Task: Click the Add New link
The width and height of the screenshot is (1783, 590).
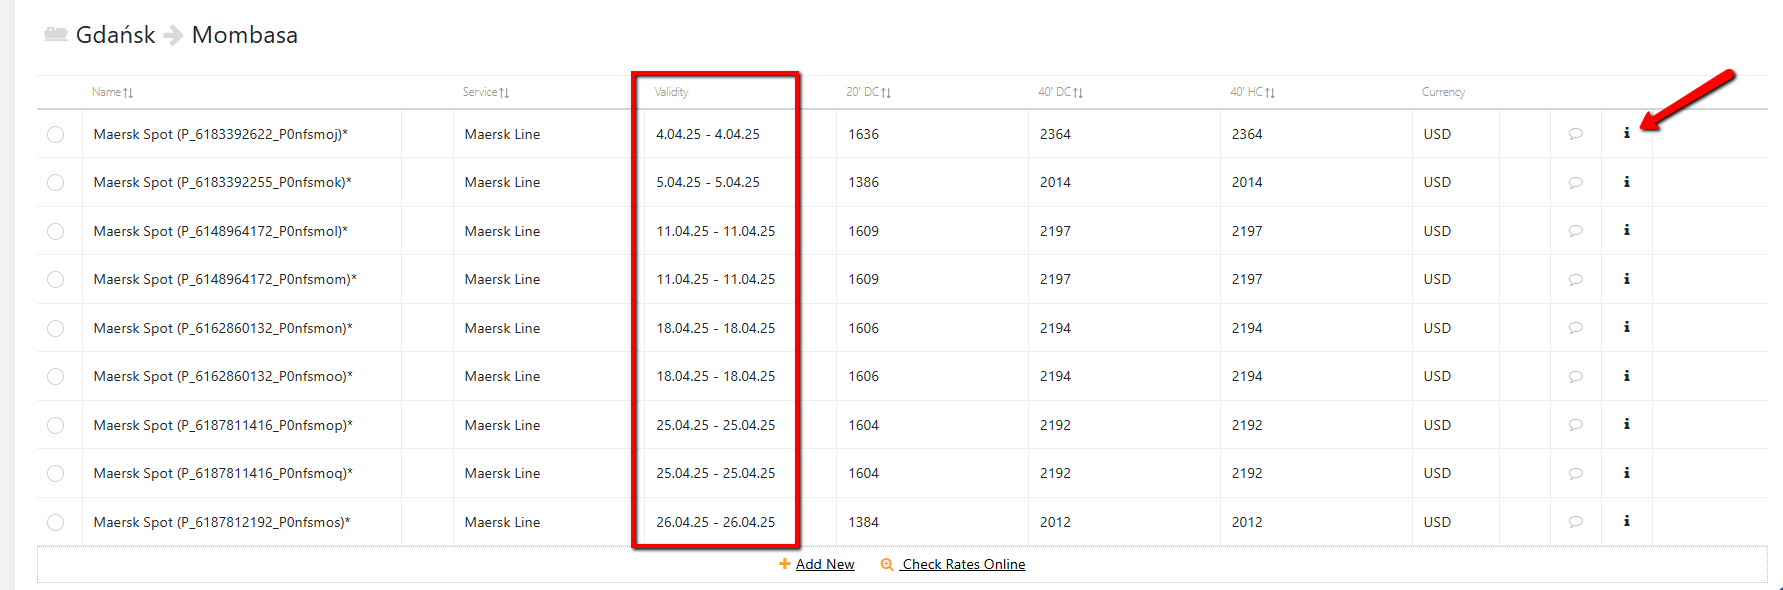Action: point(825,564)
